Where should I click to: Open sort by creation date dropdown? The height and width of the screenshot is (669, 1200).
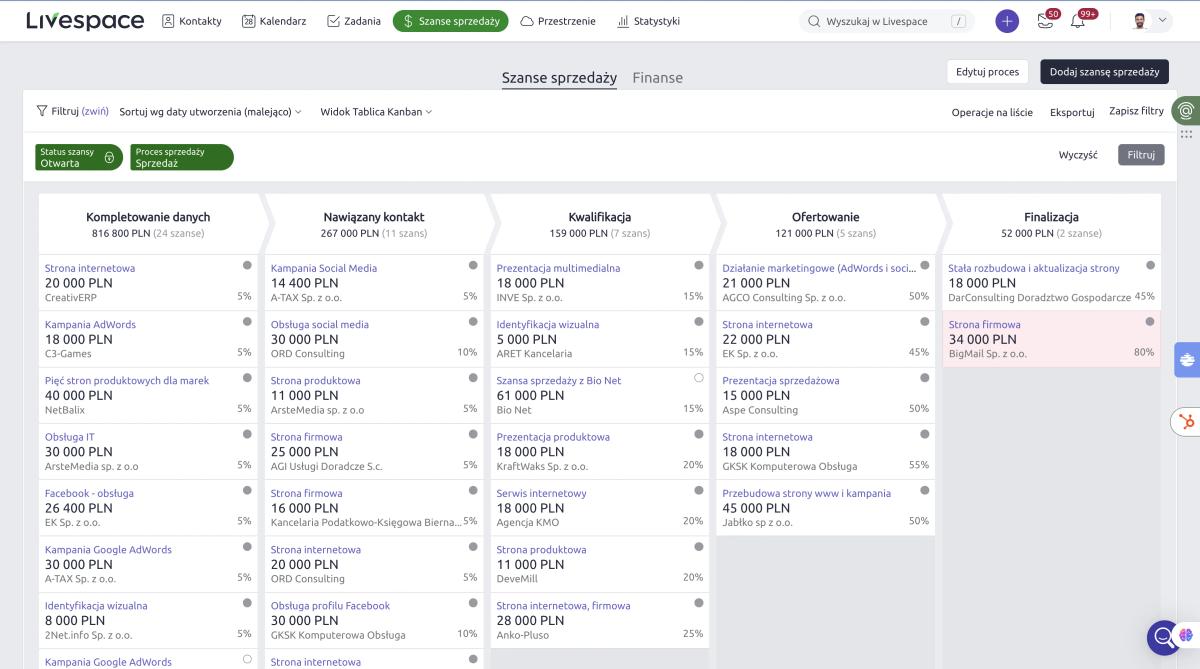click(x=210, y=112)
